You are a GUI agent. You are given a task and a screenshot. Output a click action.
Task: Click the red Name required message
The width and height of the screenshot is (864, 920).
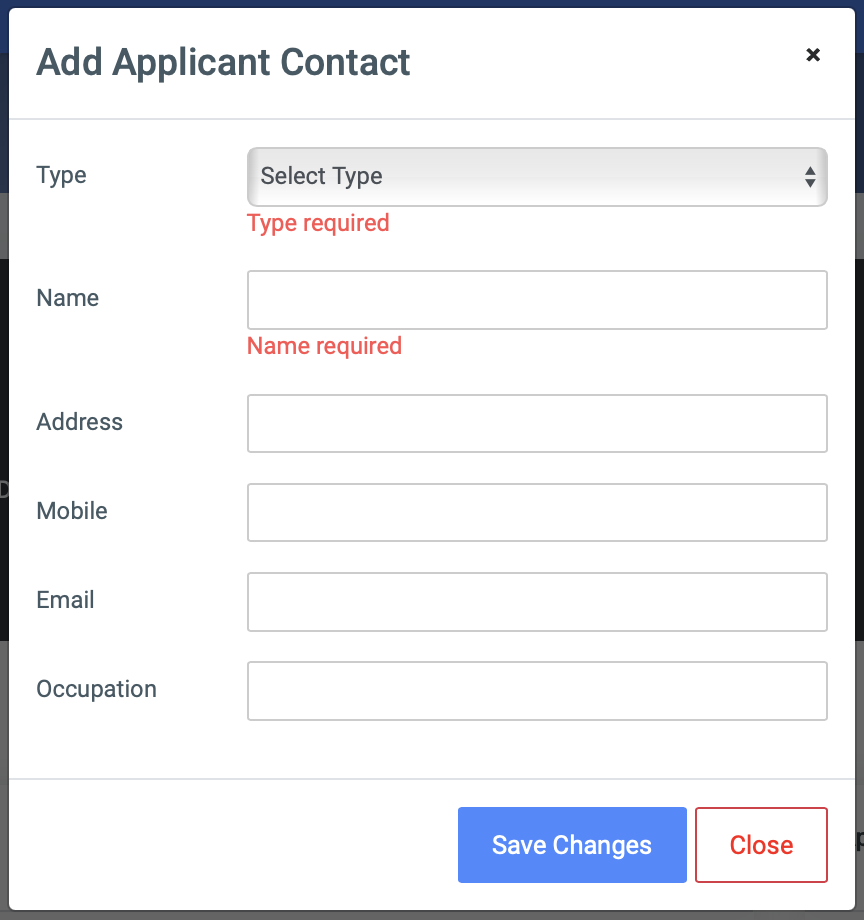[x=324, y=346]
